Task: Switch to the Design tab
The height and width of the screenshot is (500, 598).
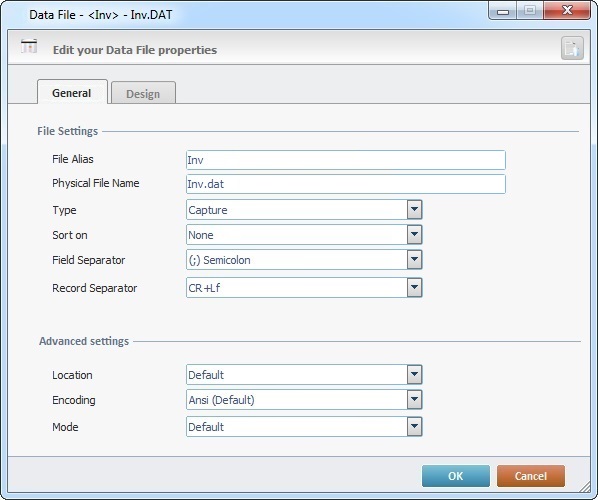Action: 143,93
